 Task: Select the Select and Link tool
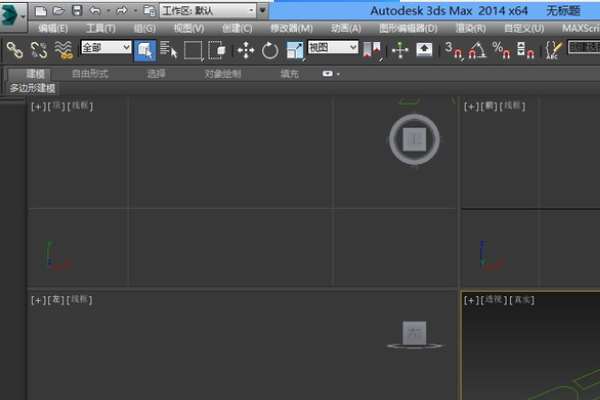15,50
